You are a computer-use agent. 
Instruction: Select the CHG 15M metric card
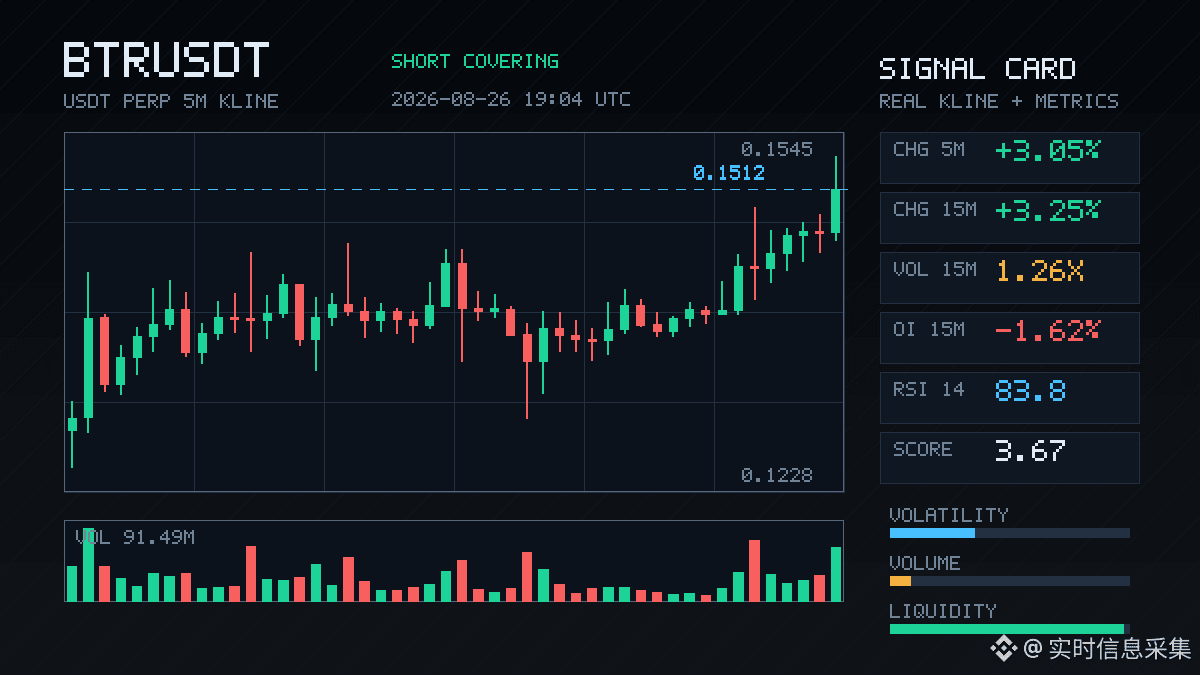point(1010,218)
